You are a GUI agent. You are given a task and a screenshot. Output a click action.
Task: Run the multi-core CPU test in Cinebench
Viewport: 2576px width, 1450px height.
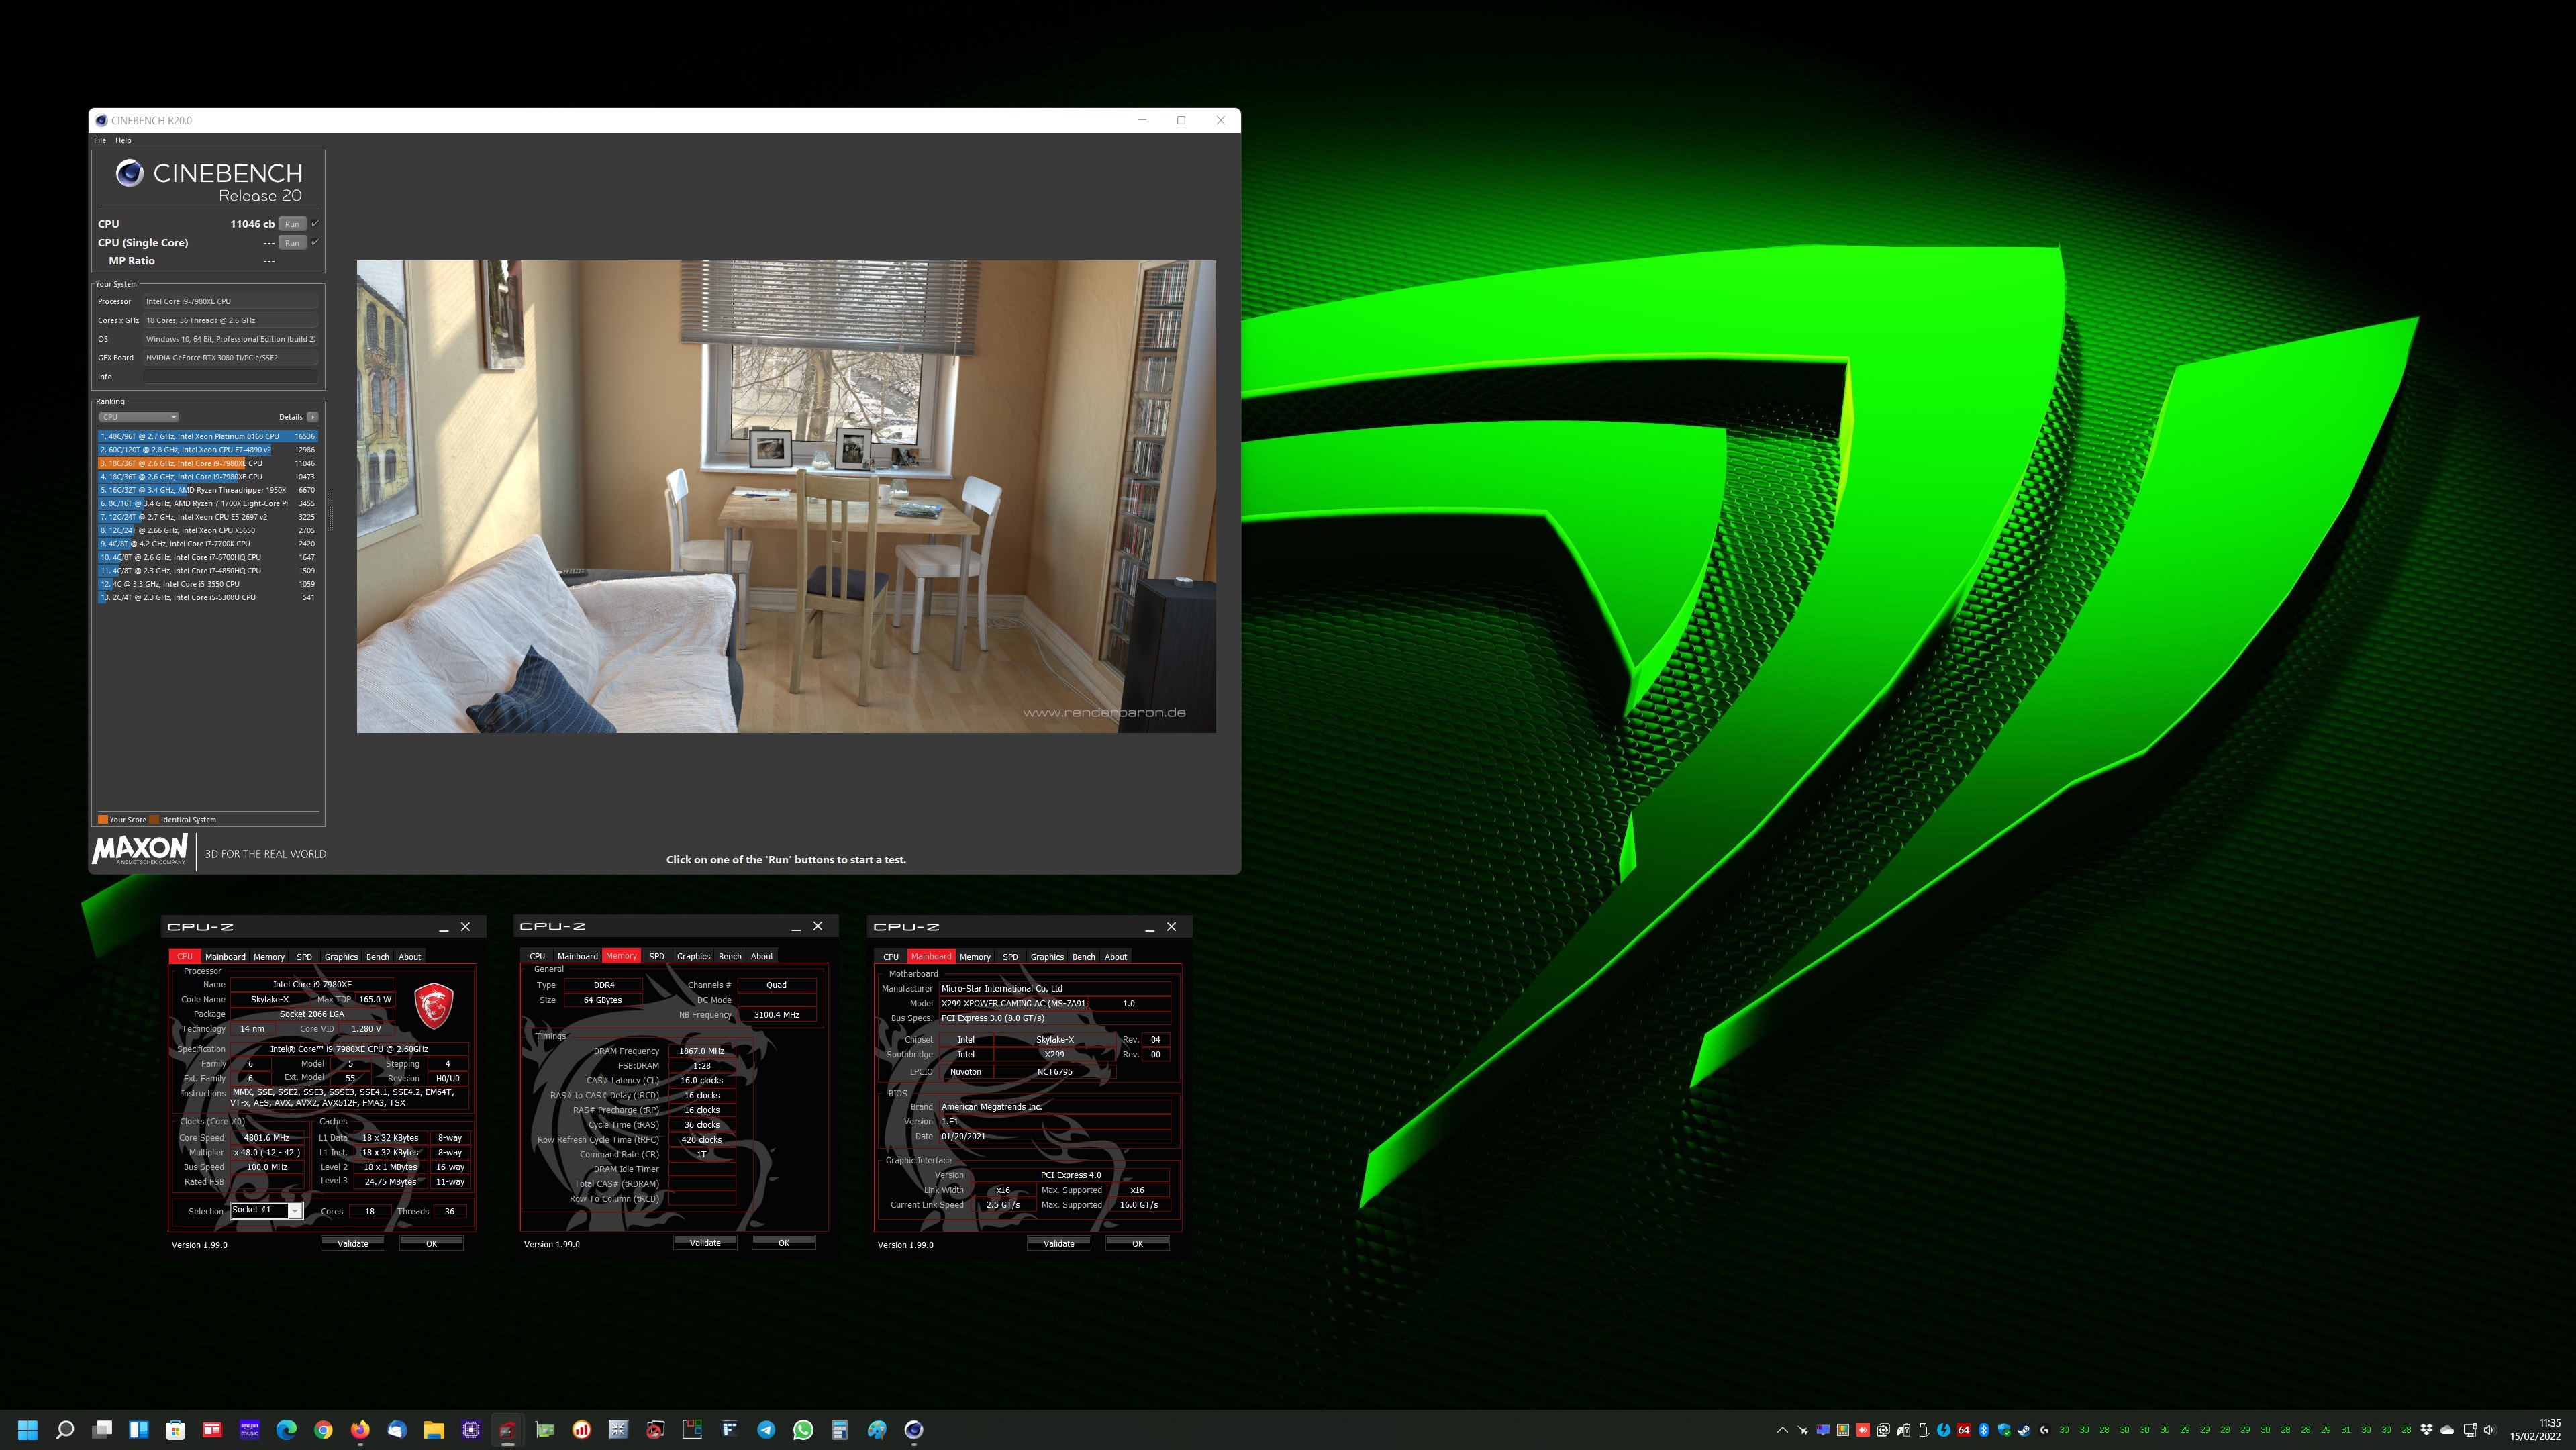coord(292,224)
